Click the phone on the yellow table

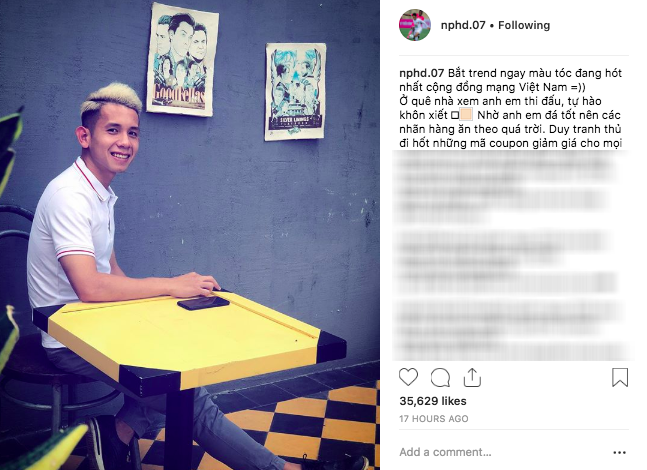click(x=204, y=302)
